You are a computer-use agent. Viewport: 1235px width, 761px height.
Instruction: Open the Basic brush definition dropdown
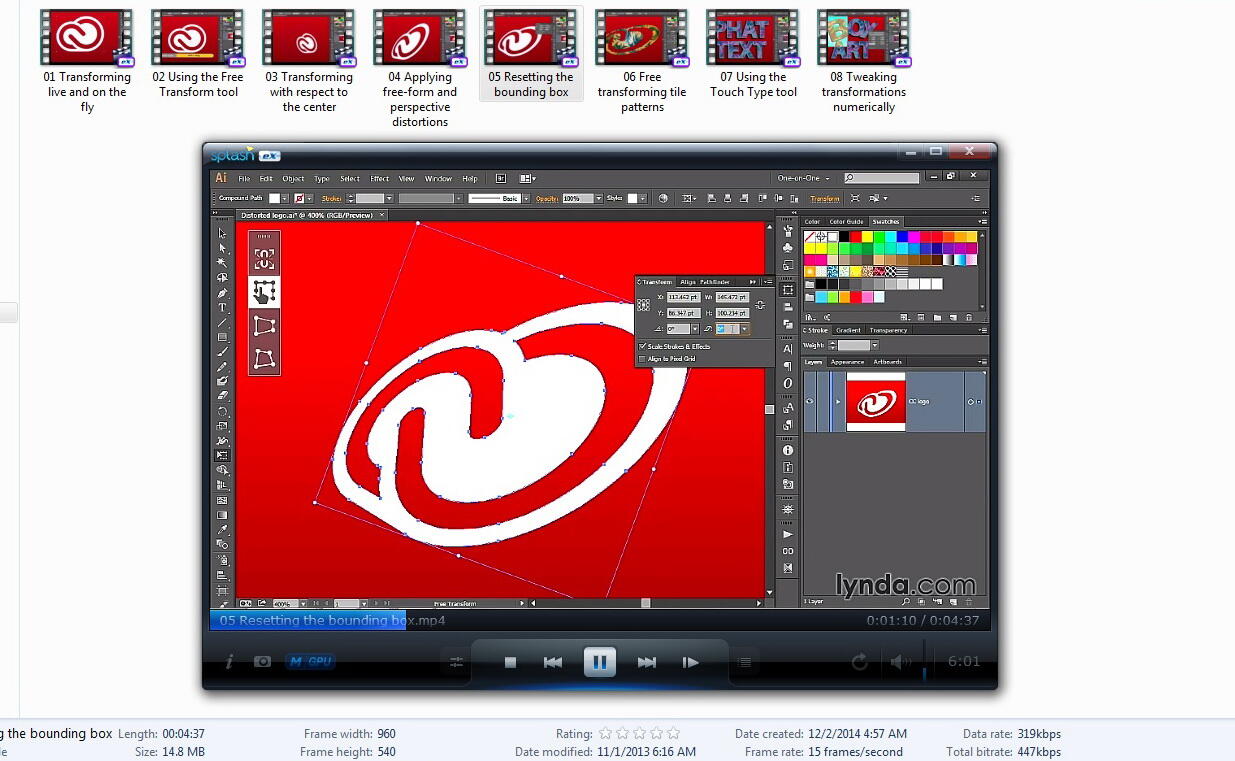(x=525, y=198)
